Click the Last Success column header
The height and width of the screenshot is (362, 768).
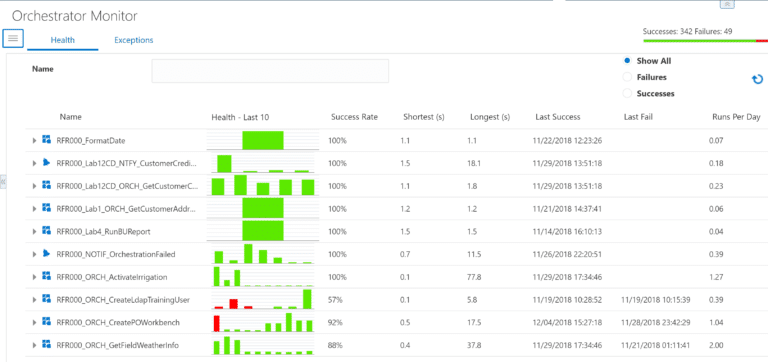click(x=558, y=117)
